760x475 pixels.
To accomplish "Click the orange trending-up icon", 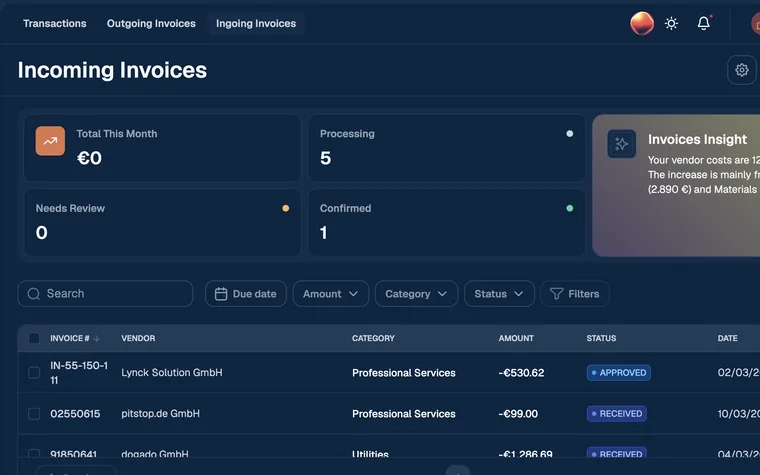I will (x=50, y=141).
